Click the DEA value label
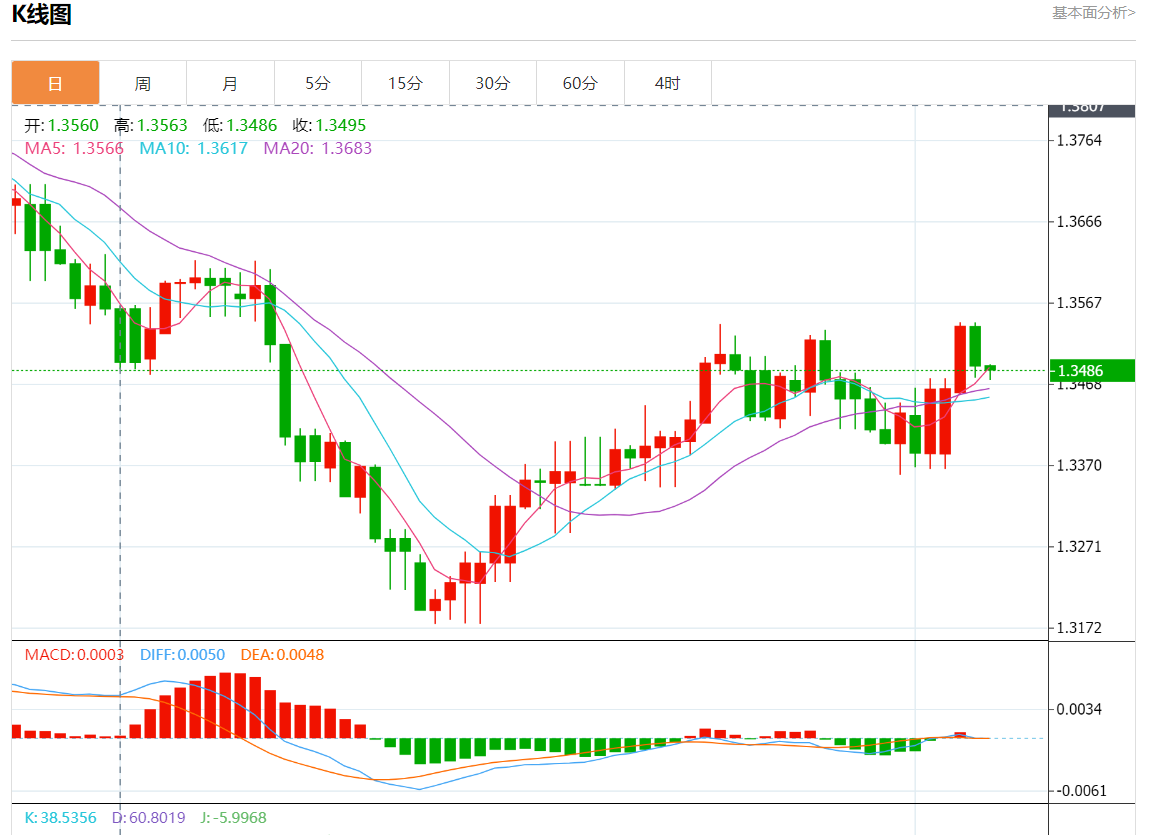Viewport: 1173px width, 835px height. pyautogui.click(x=282, y=655)
